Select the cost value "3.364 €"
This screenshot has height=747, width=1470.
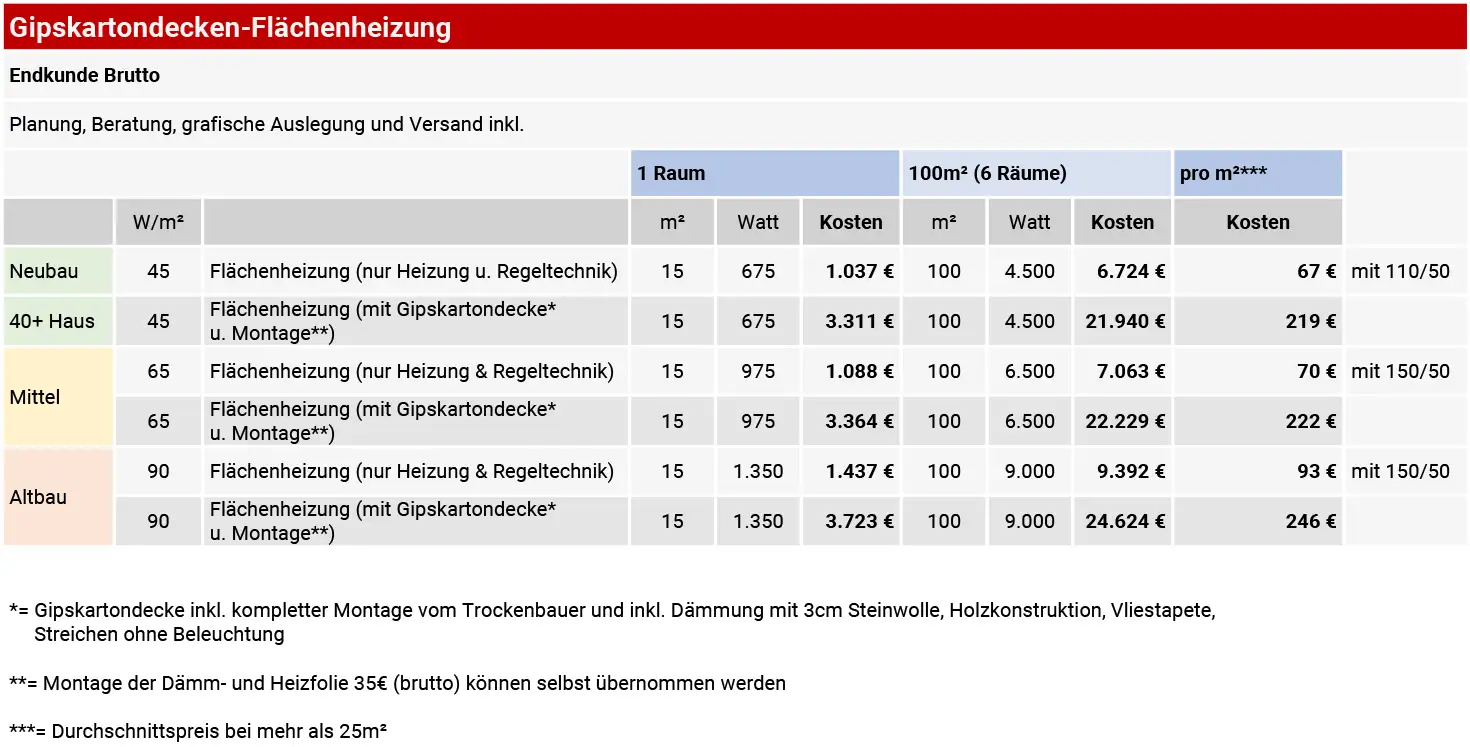coord(860,421)
